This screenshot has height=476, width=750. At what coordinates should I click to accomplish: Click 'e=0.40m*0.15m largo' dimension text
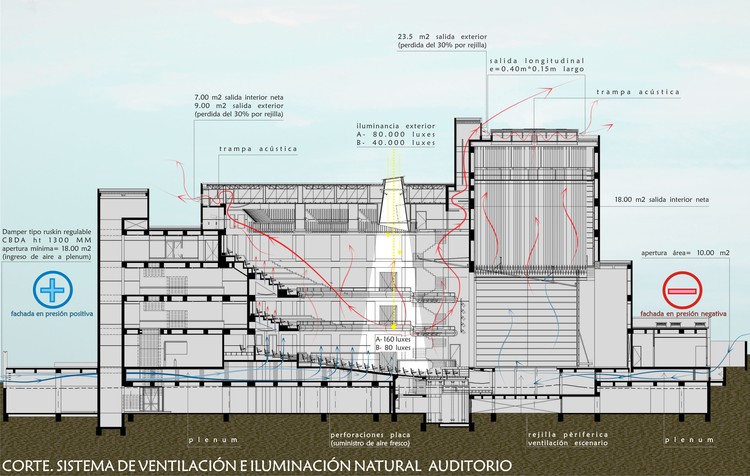click(x=537, y=69)
